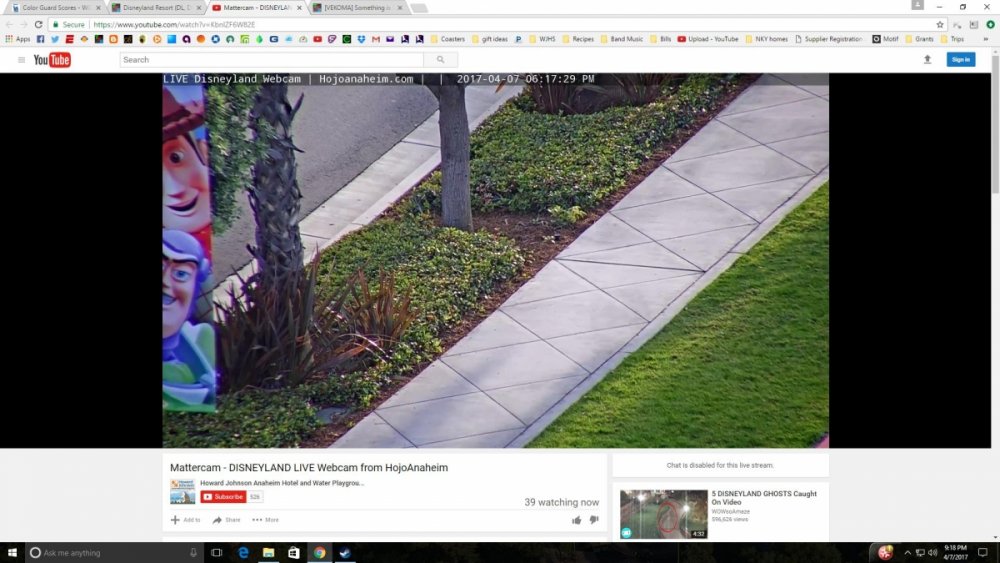Open the 5 Disneyland Ghosts video thumbnail
Viewport: 1000px width, 563px height.
click(664, 514)
